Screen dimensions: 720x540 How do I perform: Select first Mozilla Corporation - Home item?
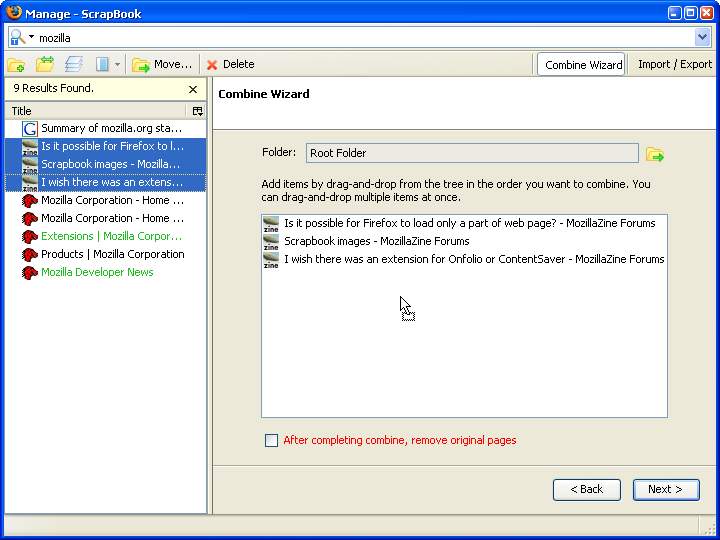point(105,200)
